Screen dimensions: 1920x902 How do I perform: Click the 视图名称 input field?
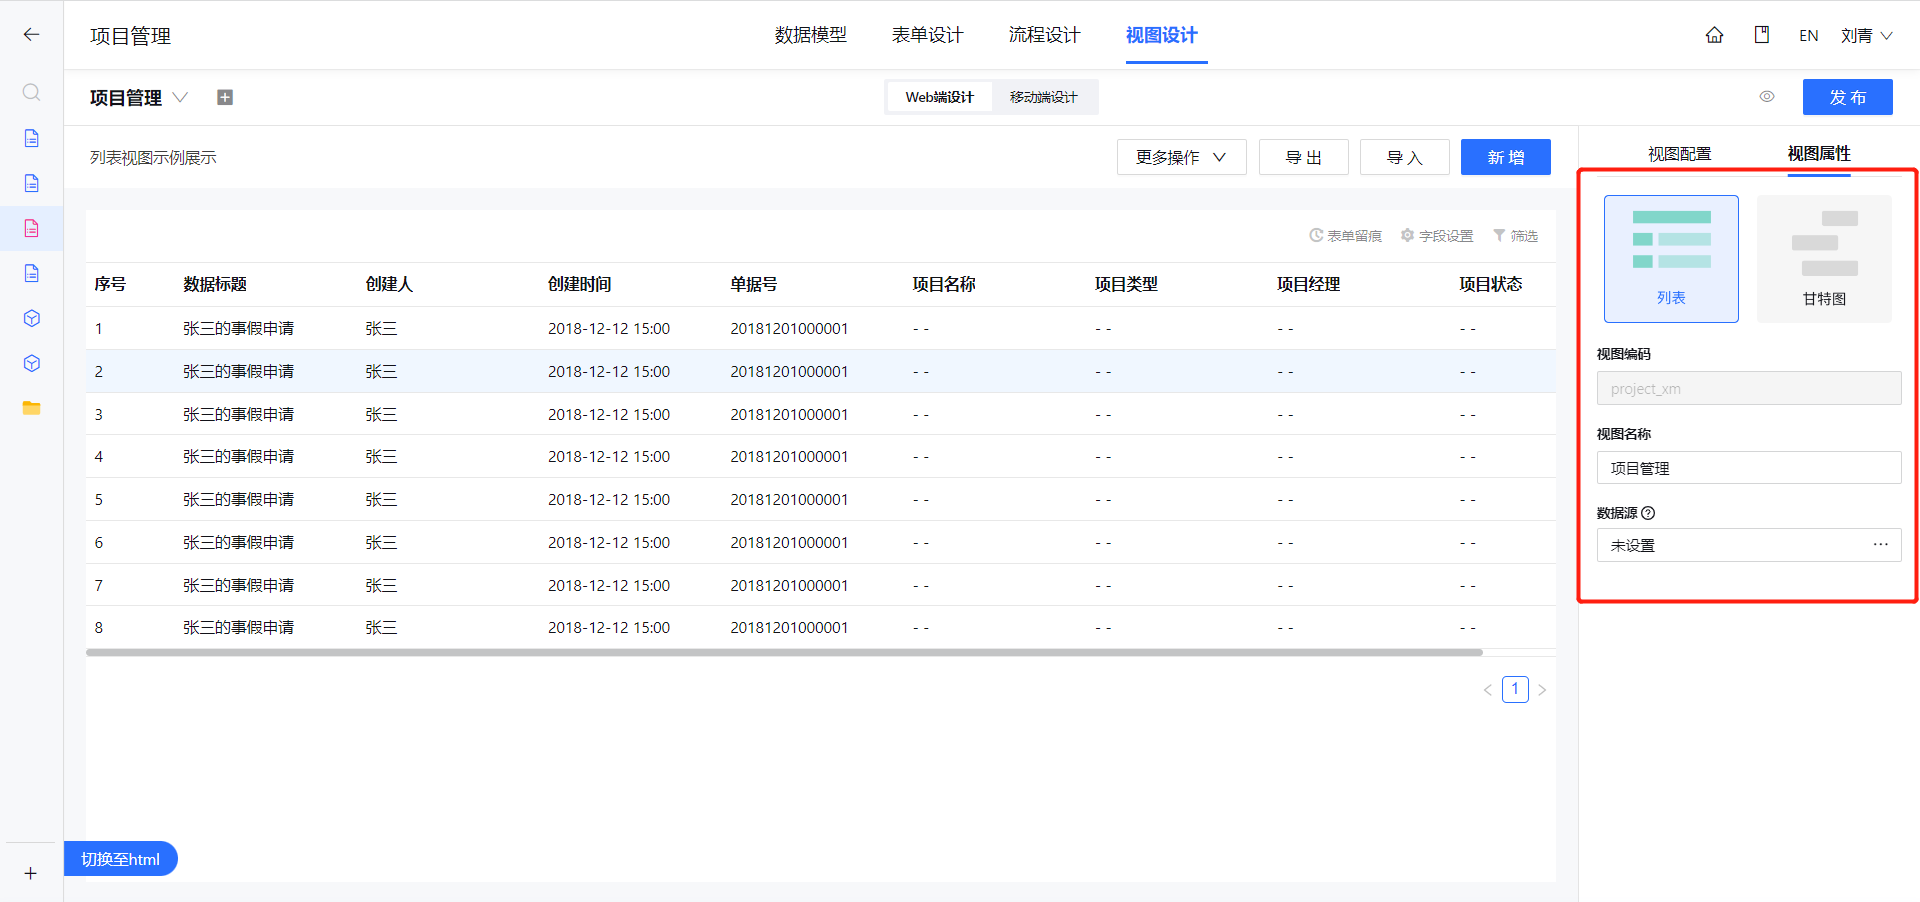tap(1748, 467)
